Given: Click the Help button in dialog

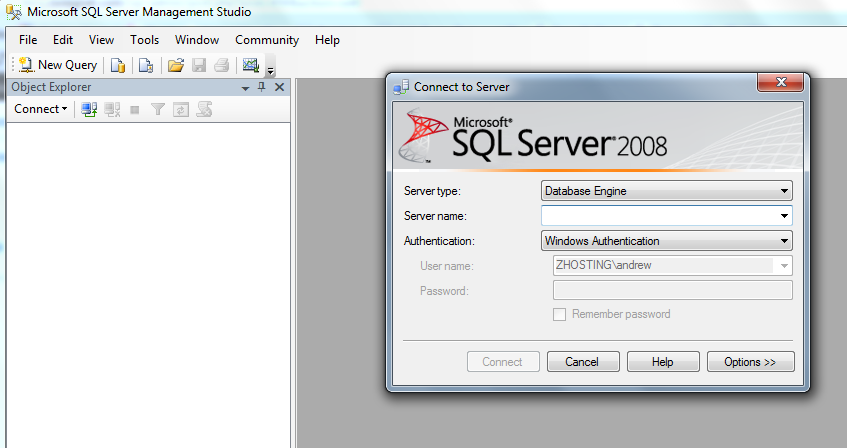Looking at the screenshot, I should pyautogui.click(x=663, y=362).
